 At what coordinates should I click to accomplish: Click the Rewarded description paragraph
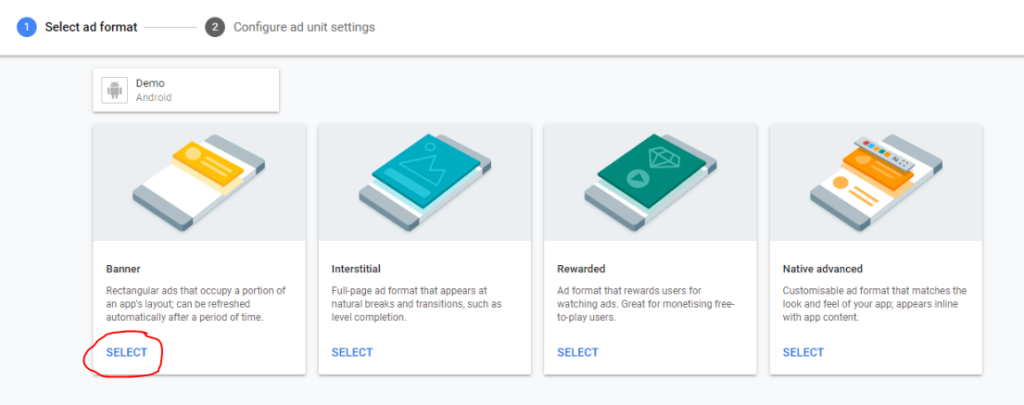[x=630, y=304]
